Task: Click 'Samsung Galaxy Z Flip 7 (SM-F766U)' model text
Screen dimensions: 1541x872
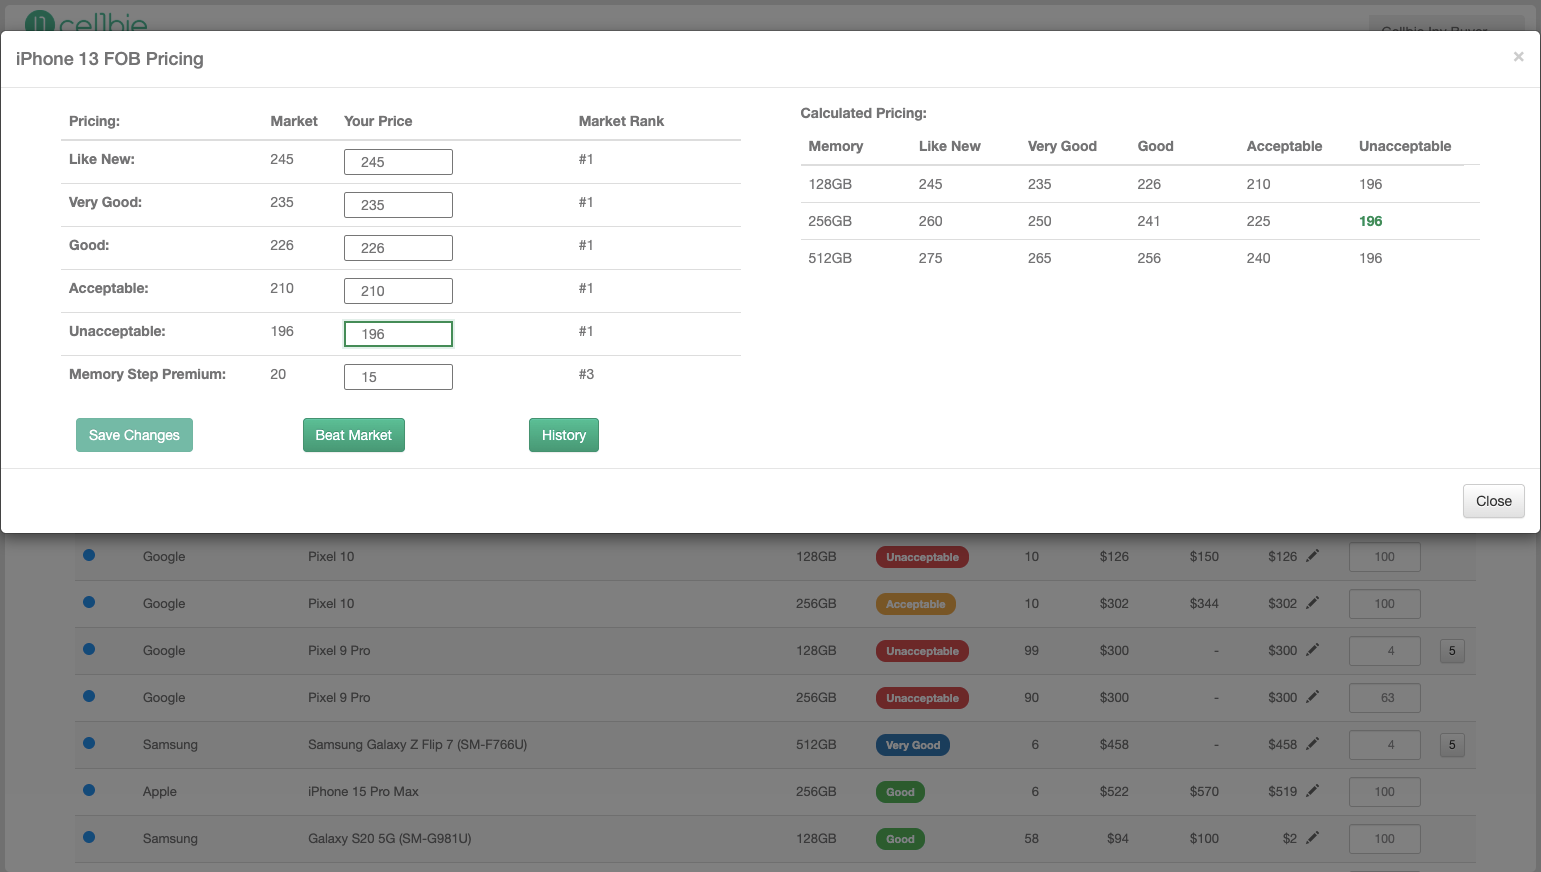Action: pyautogui.click(x=417, y=744)
